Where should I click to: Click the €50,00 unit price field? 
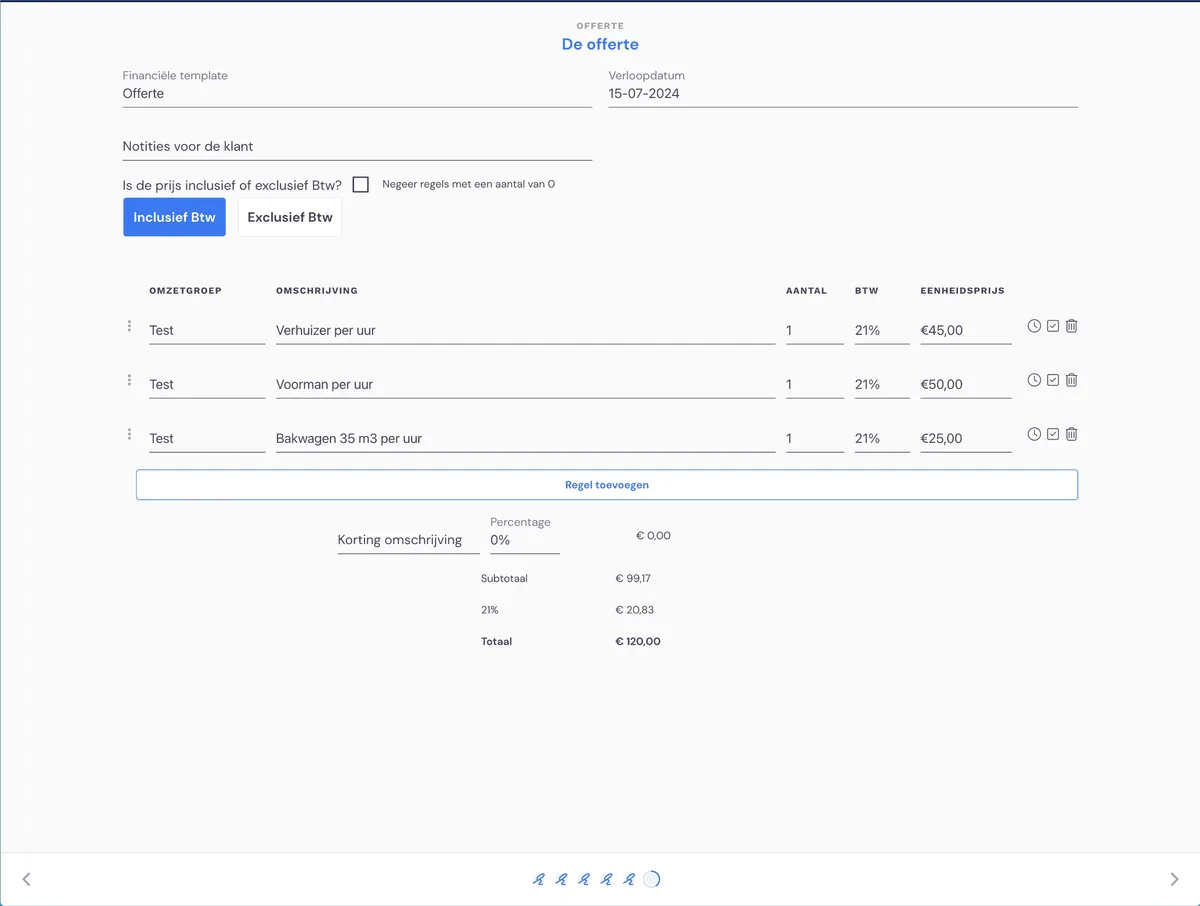(966, 385)
